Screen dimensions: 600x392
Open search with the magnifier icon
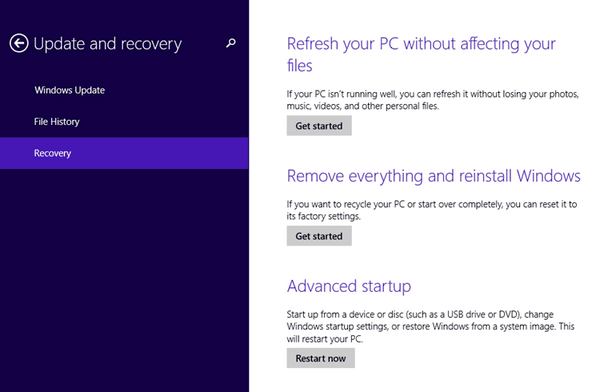click(231, 43)
